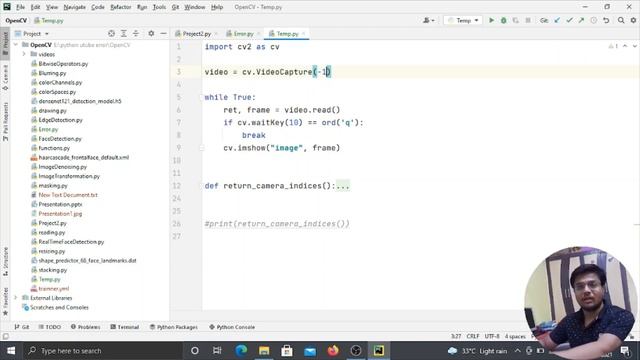Open the Git tool window
The width and height of the screenshot is (640, 360).
point(22,327)
